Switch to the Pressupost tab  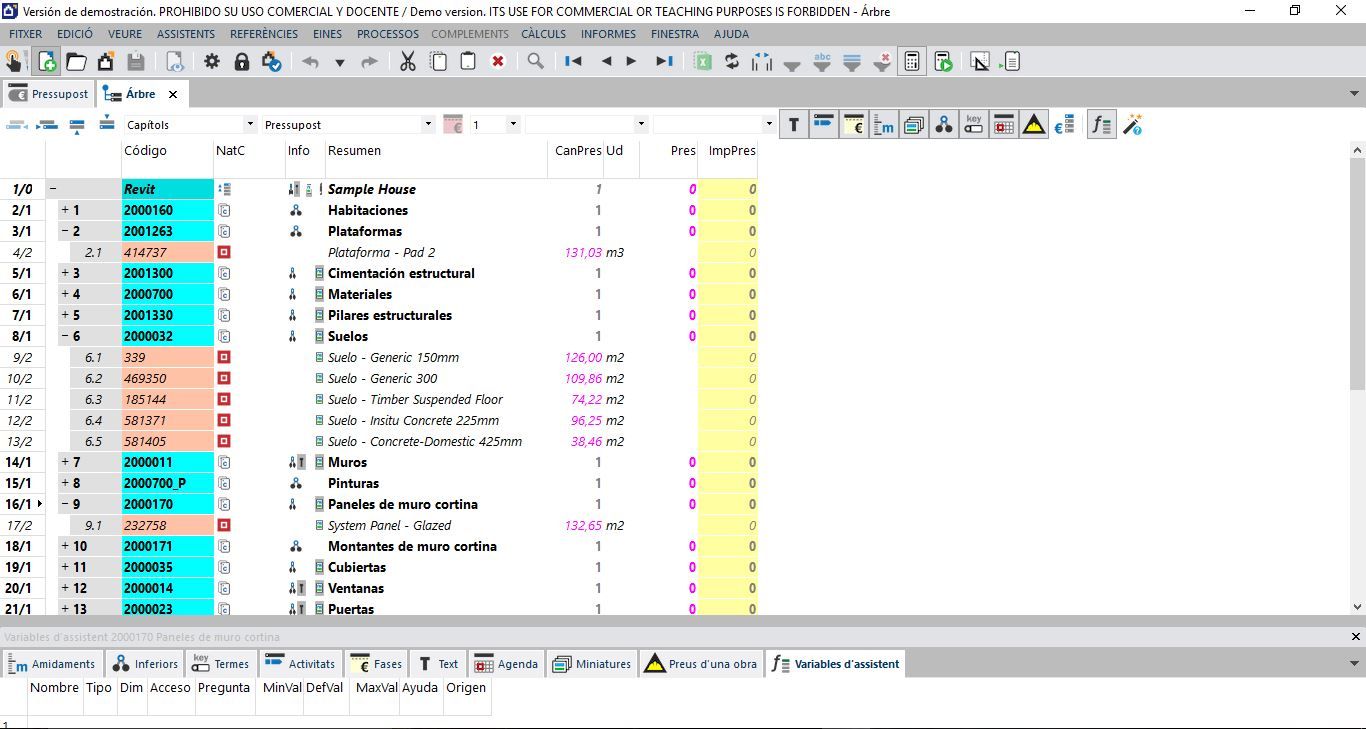click(49, 94)
